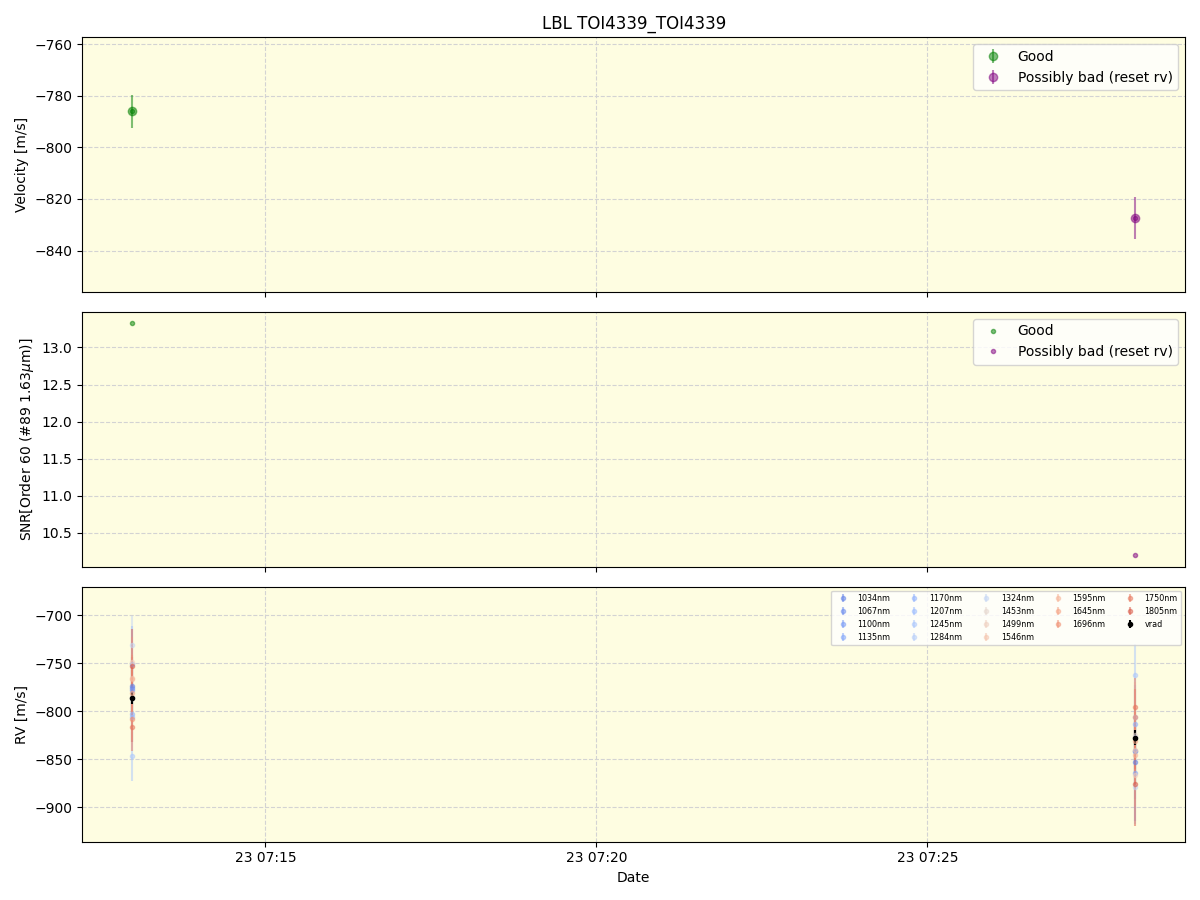Pick the lowest pale-blue point in left RV cluster
1200x900 pixels.
point(132,756)
